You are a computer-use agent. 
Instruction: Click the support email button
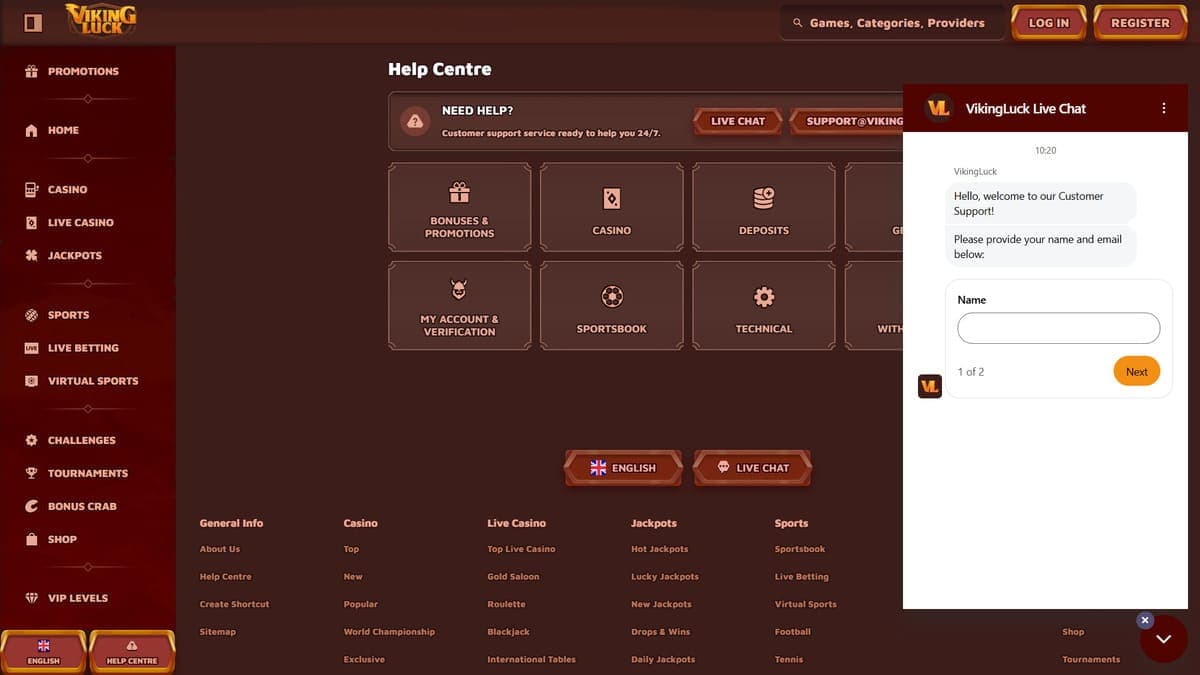tap(847, 121)
